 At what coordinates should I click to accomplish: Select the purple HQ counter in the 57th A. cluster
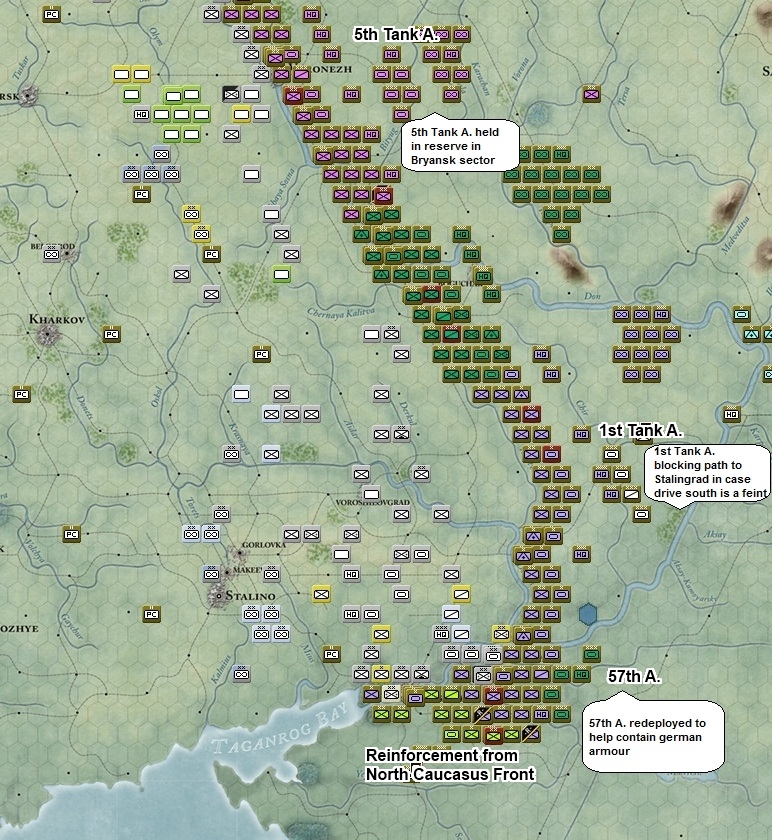pyautogui.click(x=542, y=714)
